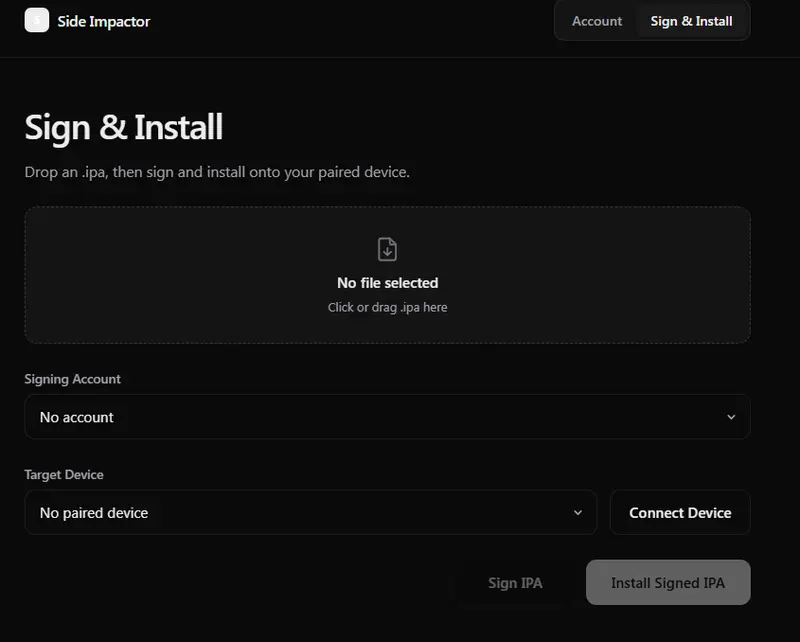The height and width of the screenshot is (642, 800).
Task: Click the file download icon in drop zone
Action: (x=387, y=249)
